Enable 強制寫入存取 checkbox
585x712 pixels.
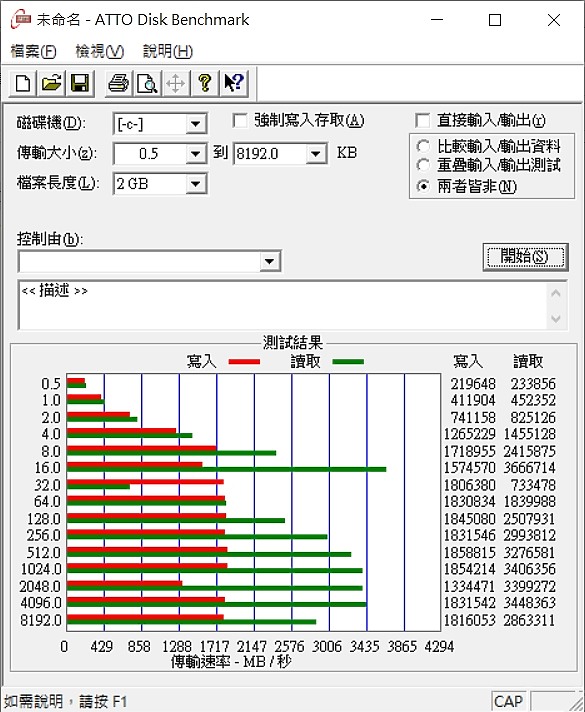coord(240,121)
